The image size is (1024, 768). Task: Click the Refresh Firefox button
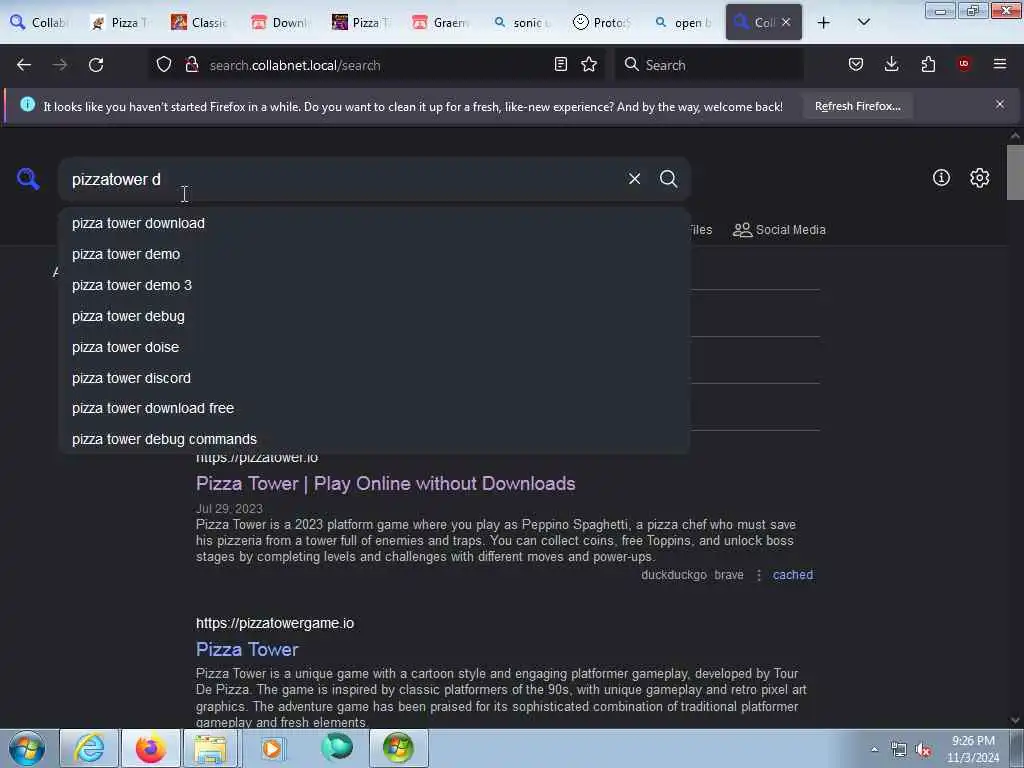point(857,106)
